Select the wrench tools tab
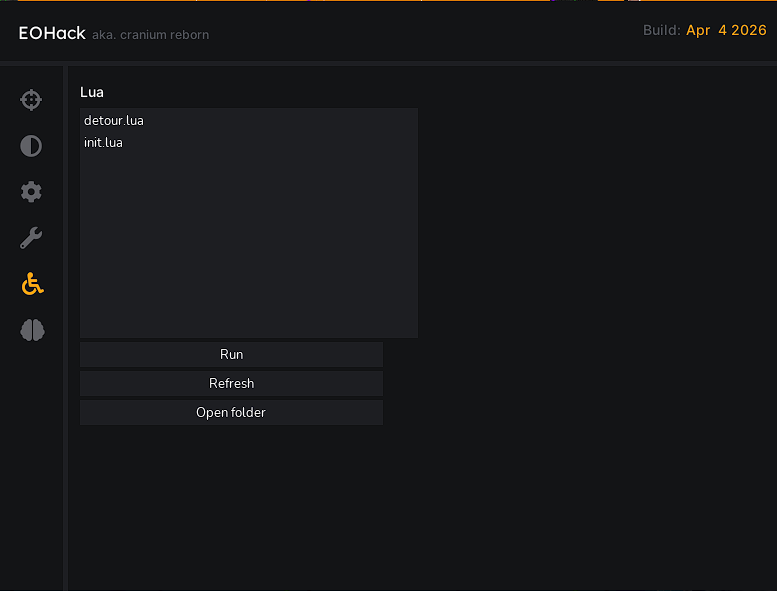This screenshot has height=591, width=777. [31, 238]
